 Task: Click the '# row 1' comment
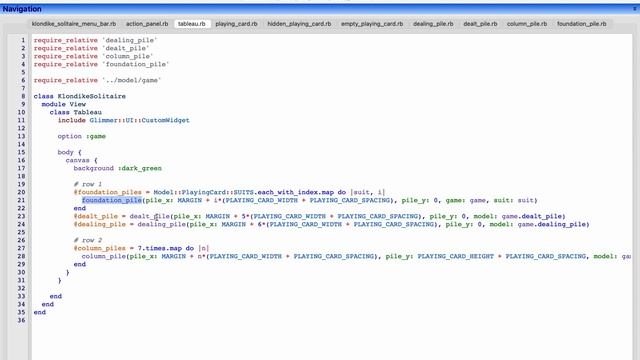tap(88, 184)
